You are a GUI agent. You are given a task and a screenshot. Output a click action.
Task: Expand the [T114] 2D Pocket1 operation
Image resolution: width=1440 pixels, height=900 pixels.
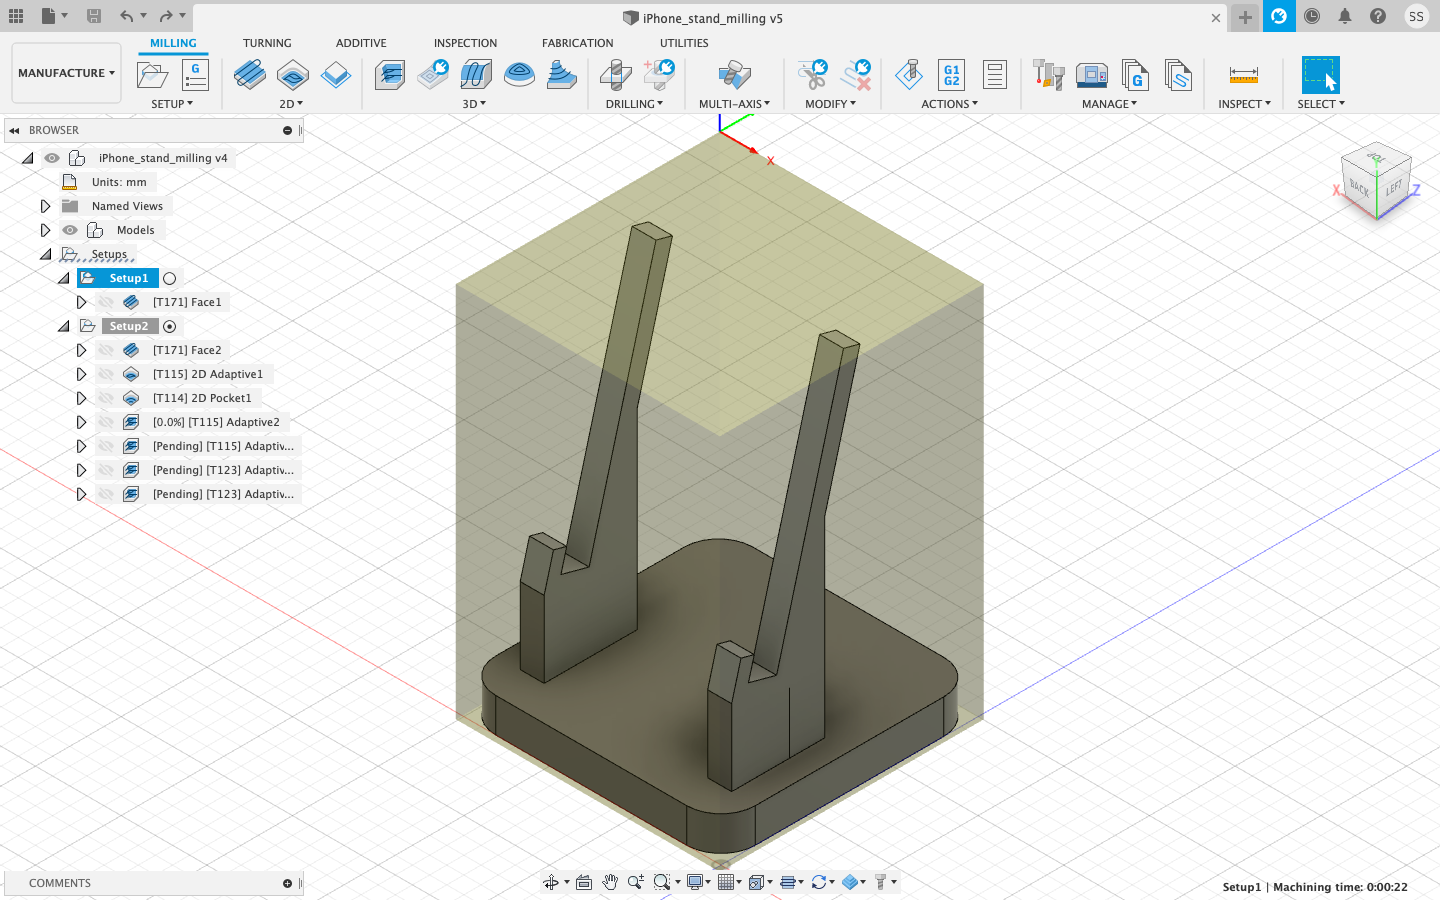point(81,398)
